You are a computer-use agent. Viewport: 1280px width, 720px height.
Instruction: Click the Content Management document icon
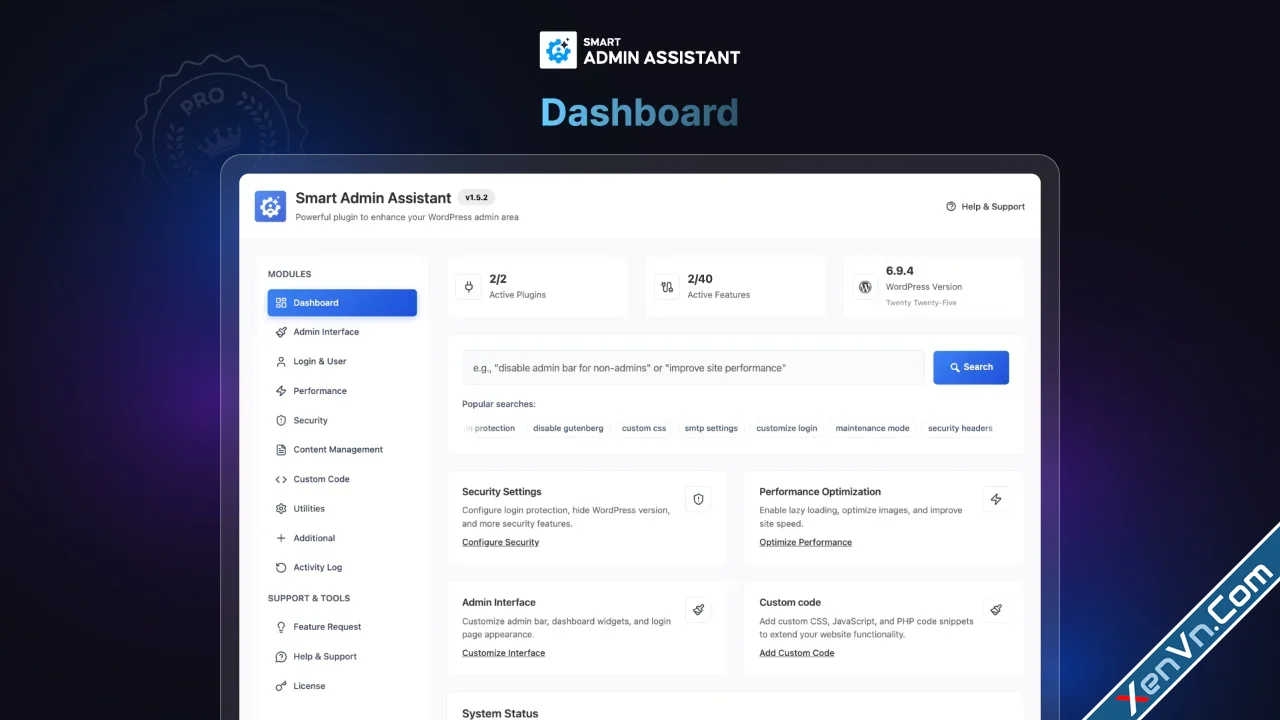tap(281, 450)
